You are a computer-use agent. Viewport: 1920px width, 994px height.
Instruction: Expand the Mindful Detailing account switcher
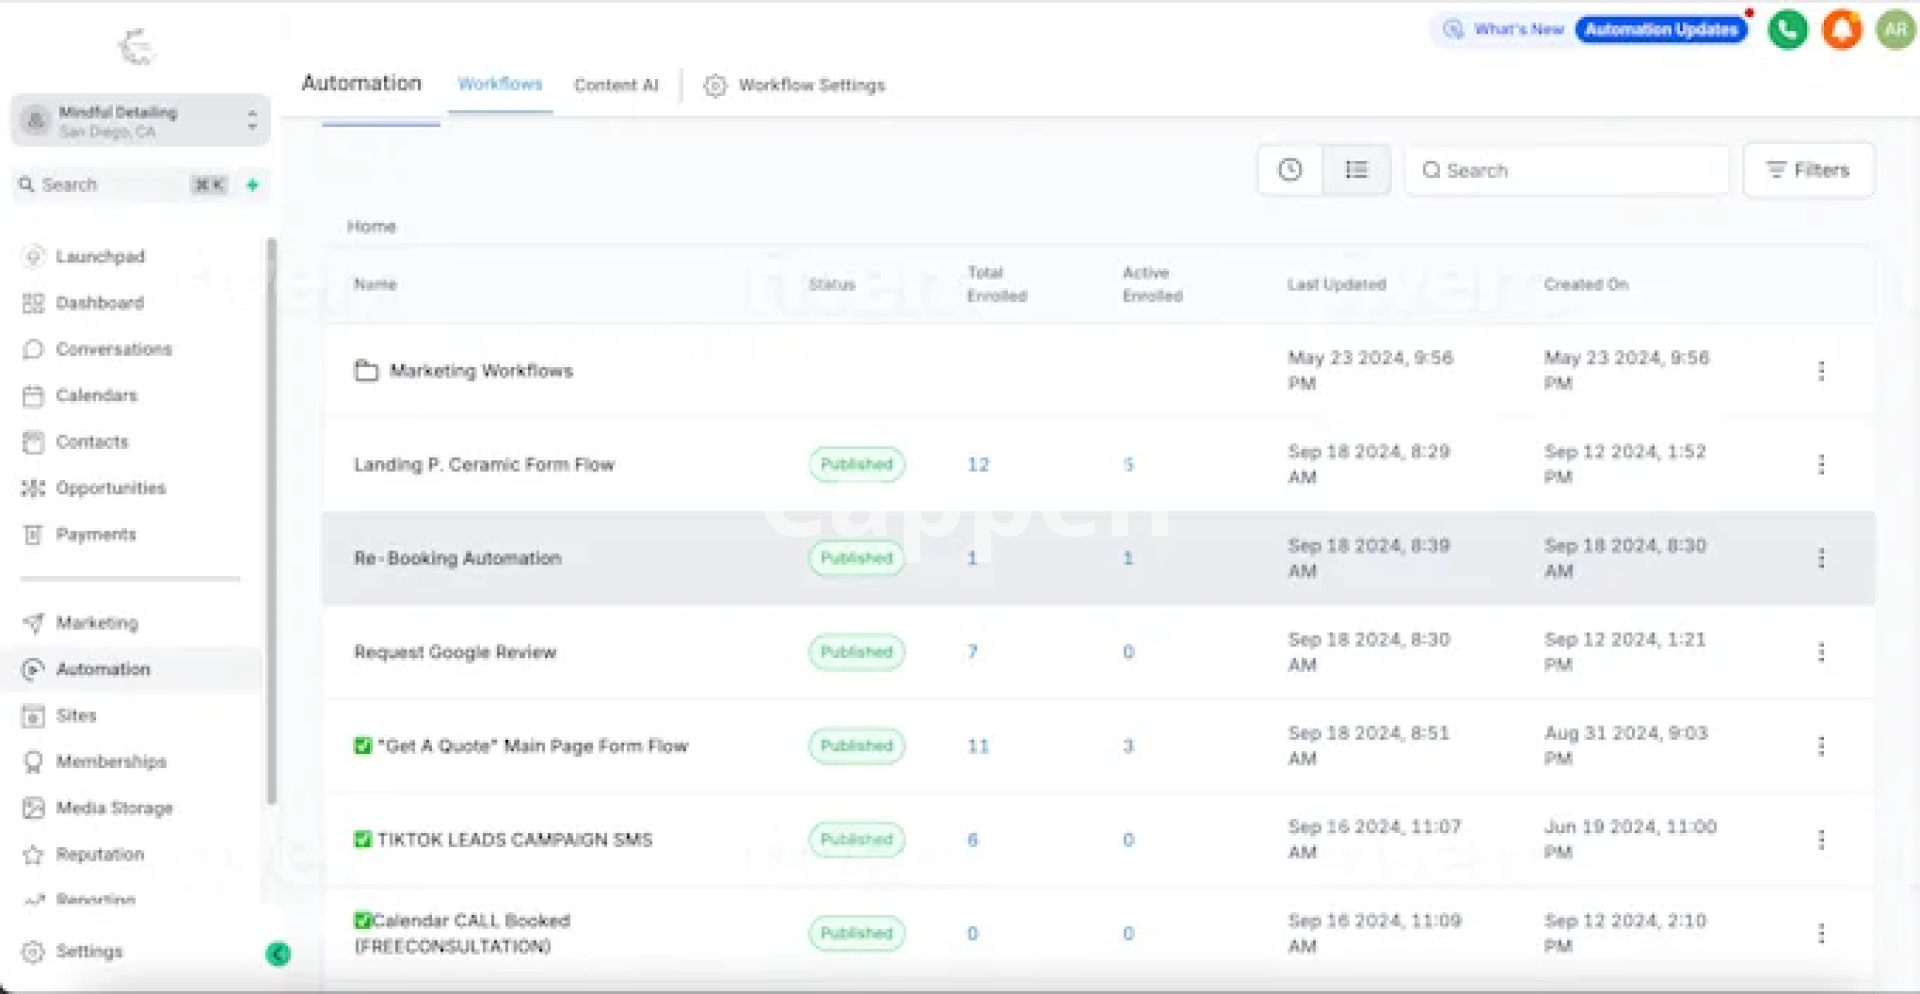[x=140, y=121]
